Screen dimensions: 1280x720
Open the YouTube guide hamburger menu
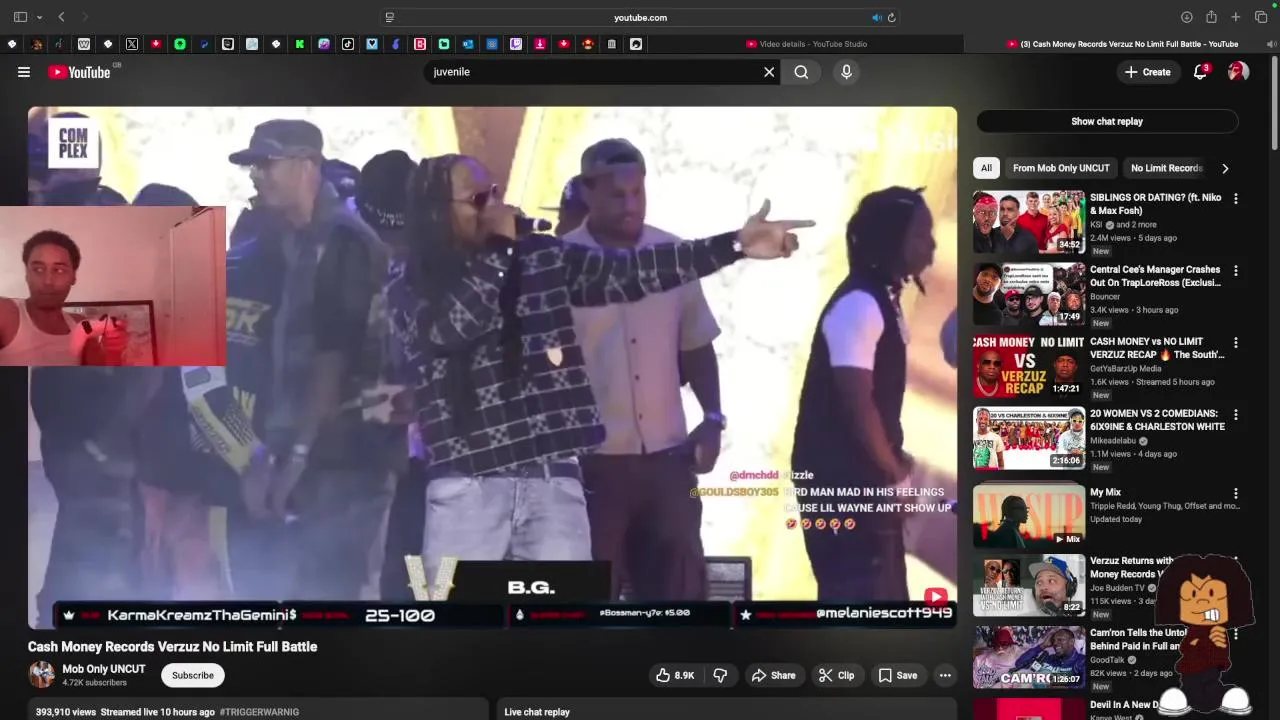pos(24,72)
